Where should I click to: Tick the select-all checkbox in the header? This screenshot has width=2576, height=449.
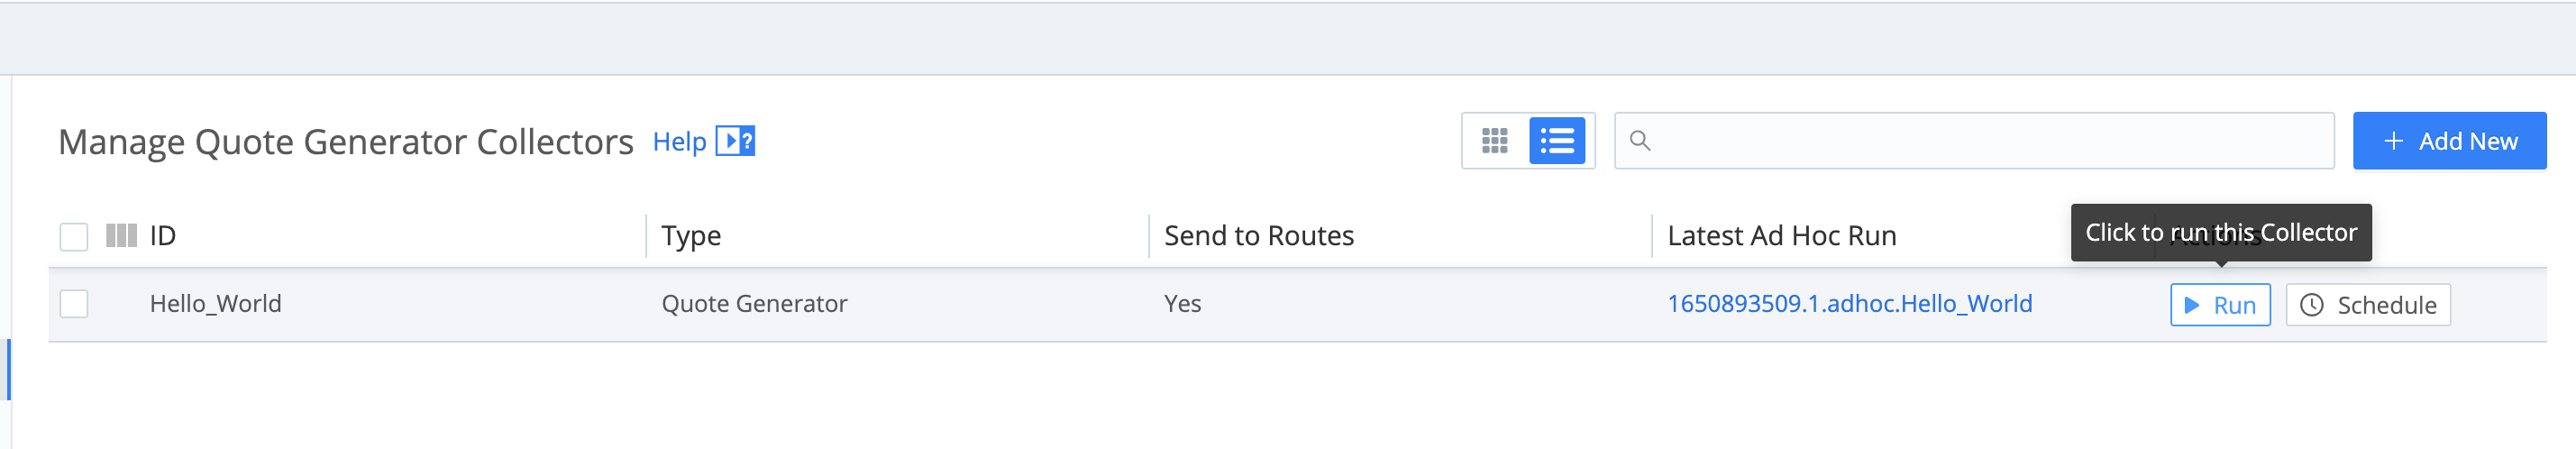(74, 237)
